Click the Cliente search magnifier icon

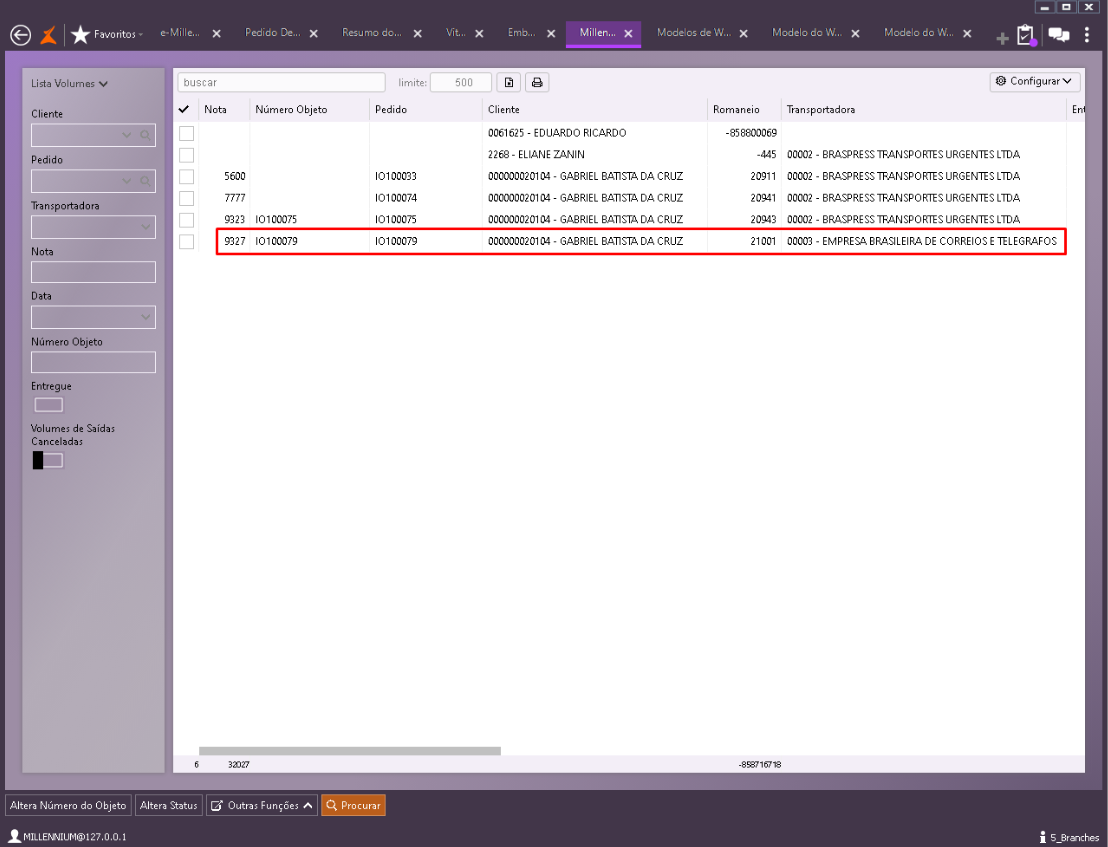pos(145,135)
